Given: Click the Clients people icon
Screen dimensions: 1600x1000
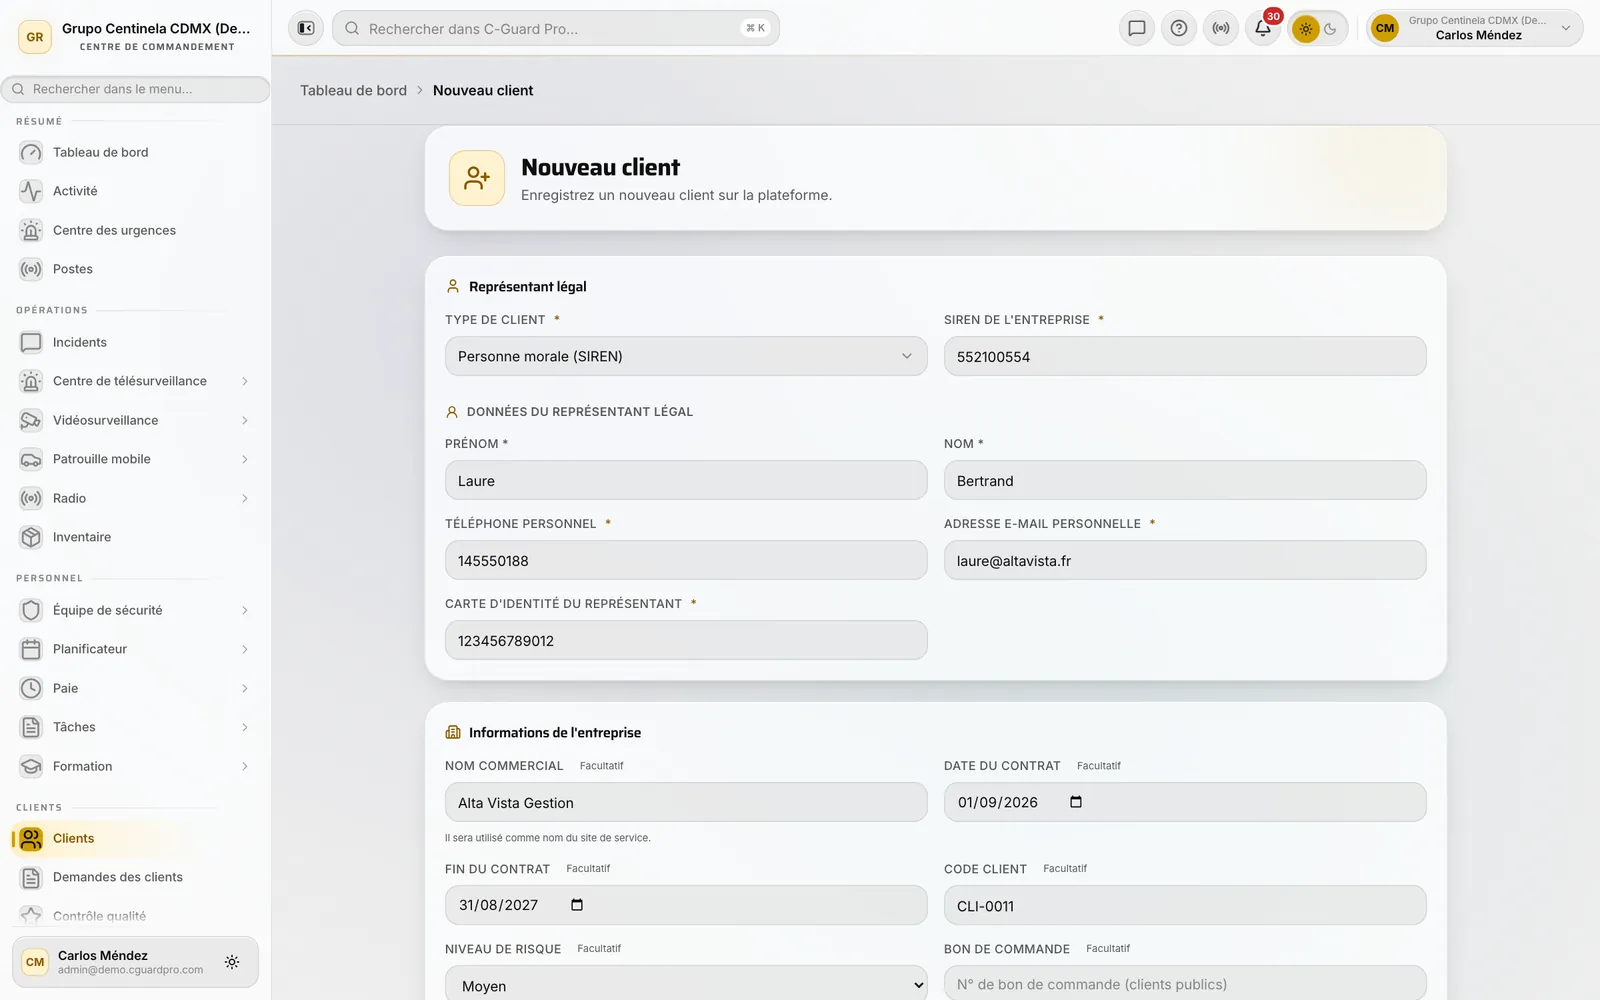Looking at the screenshot, I should click(x=31, y=839).
